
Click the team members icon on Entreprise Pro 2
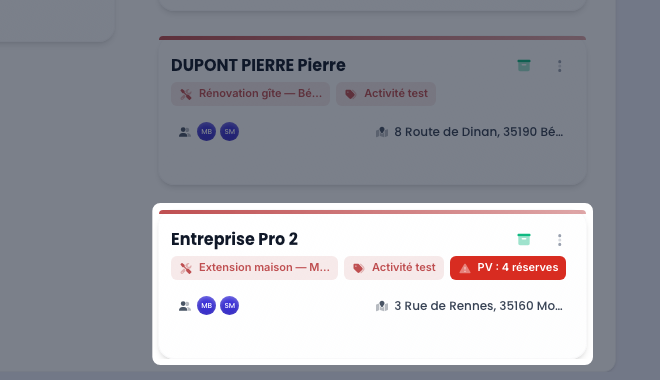(x=184, y=306)
